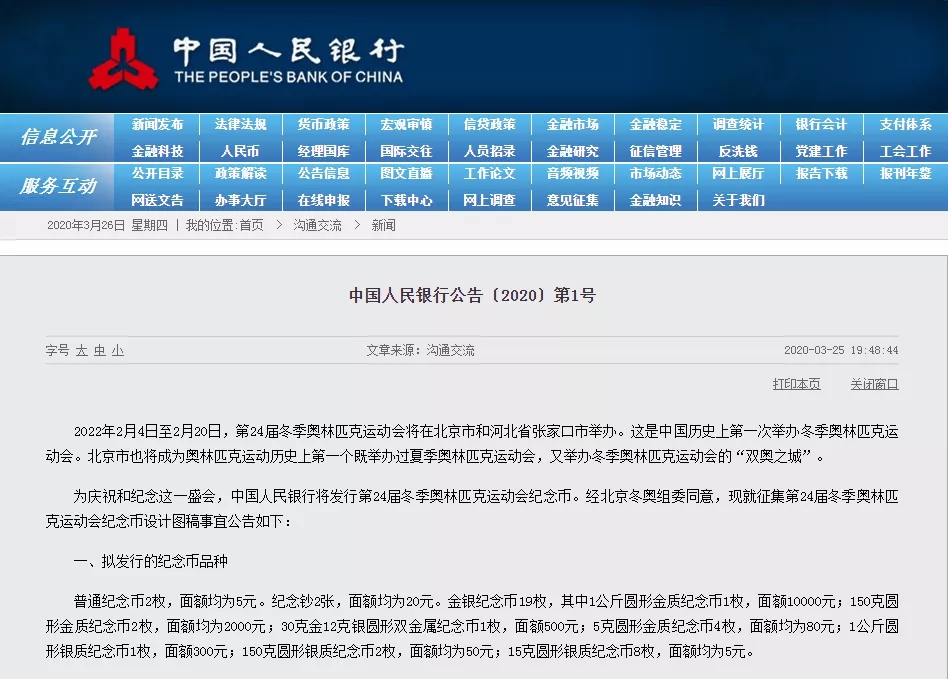
Task: Open 下载中心 link
Action: tap(406, 200)
